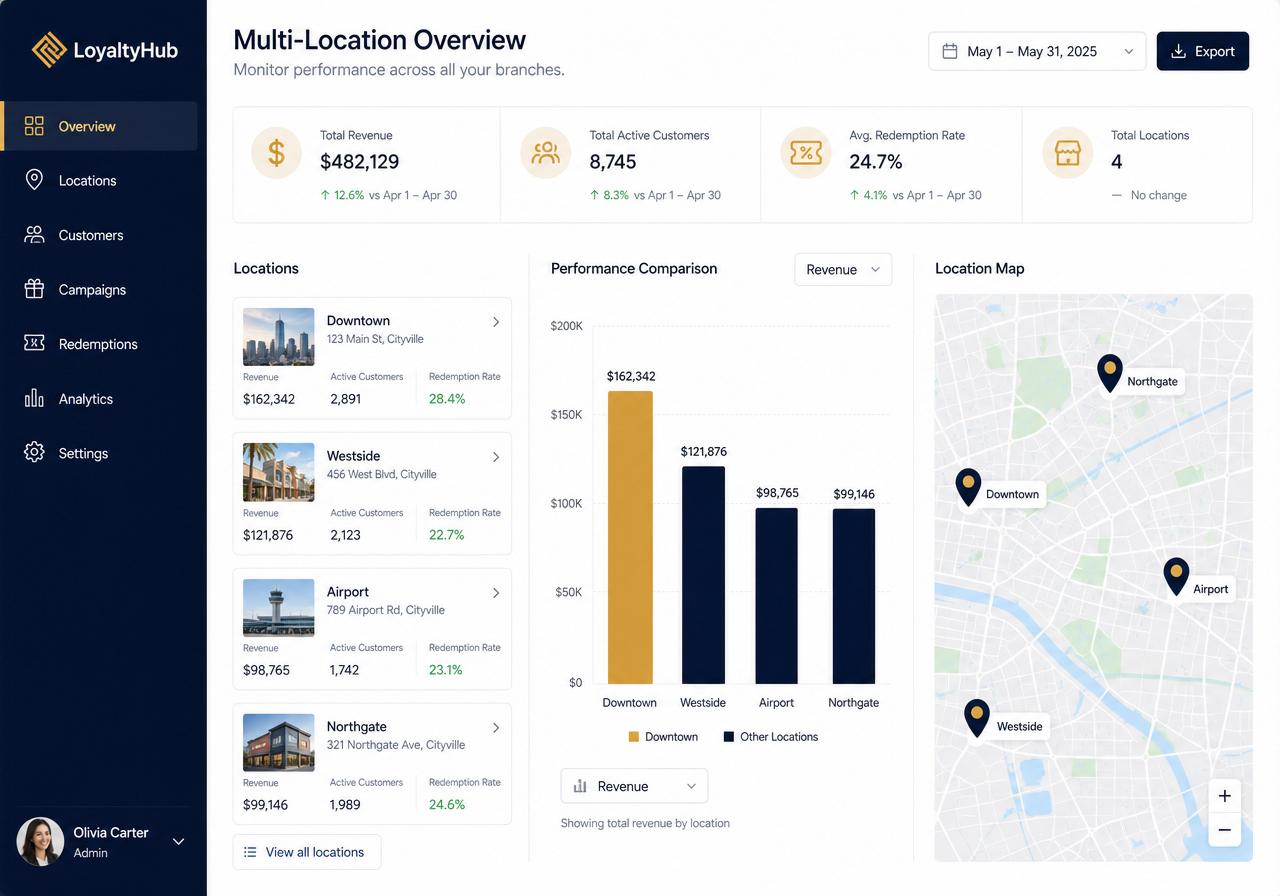Zoom in on the map with plus

(x=1224, y=796)
